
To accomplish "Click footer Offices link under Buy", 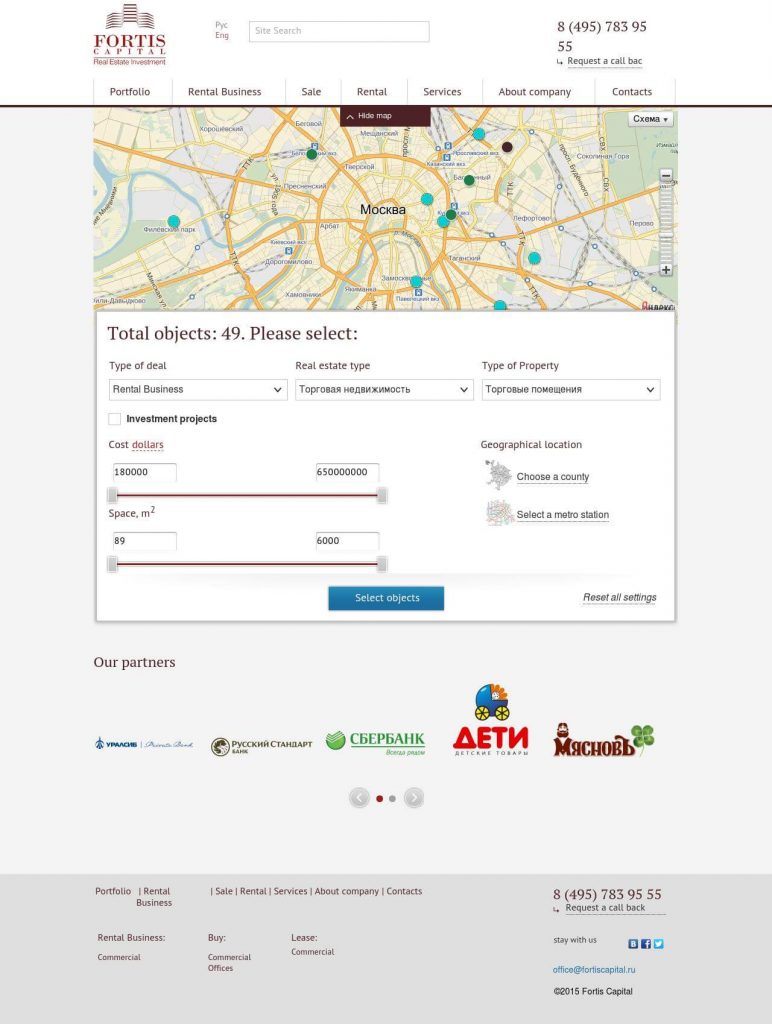I will [x=220, y=968].
